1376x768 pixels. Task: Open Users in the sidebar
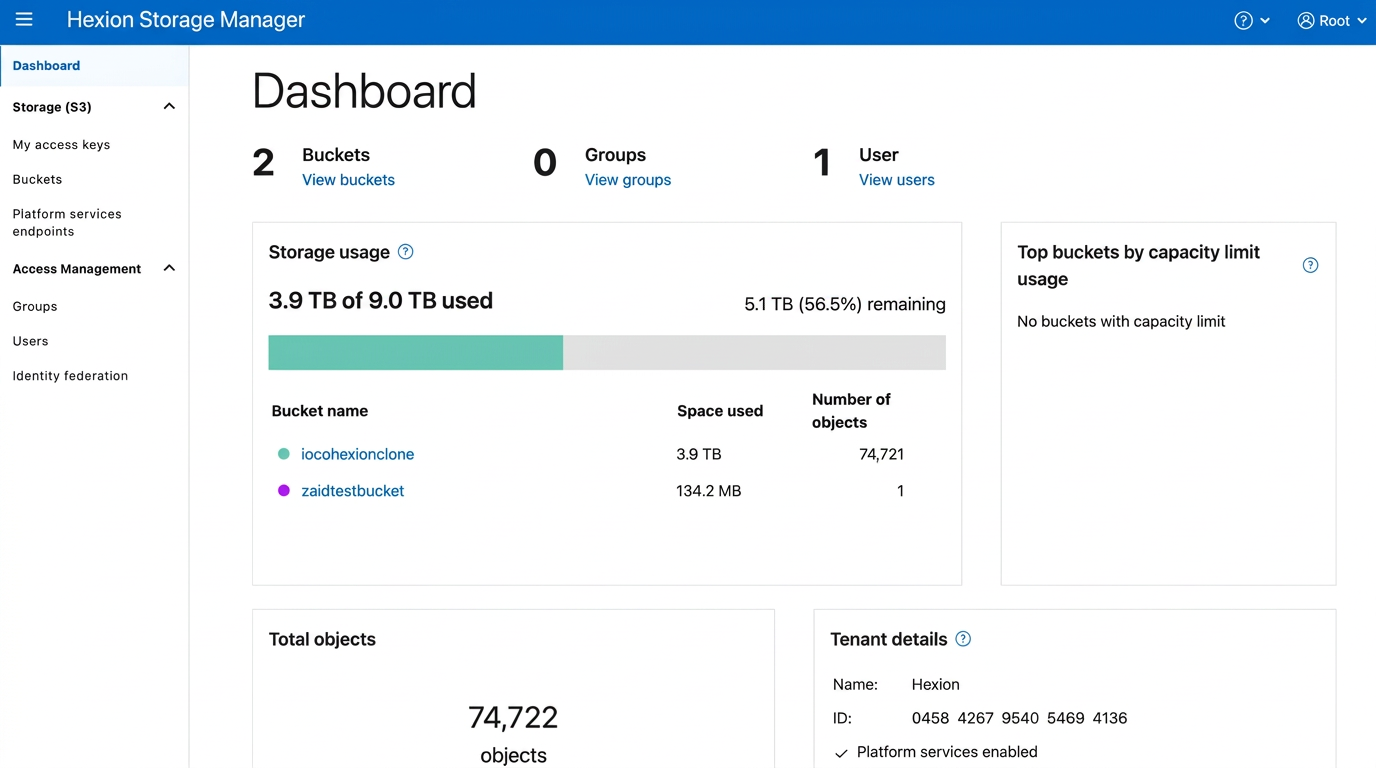coord(30,342)
